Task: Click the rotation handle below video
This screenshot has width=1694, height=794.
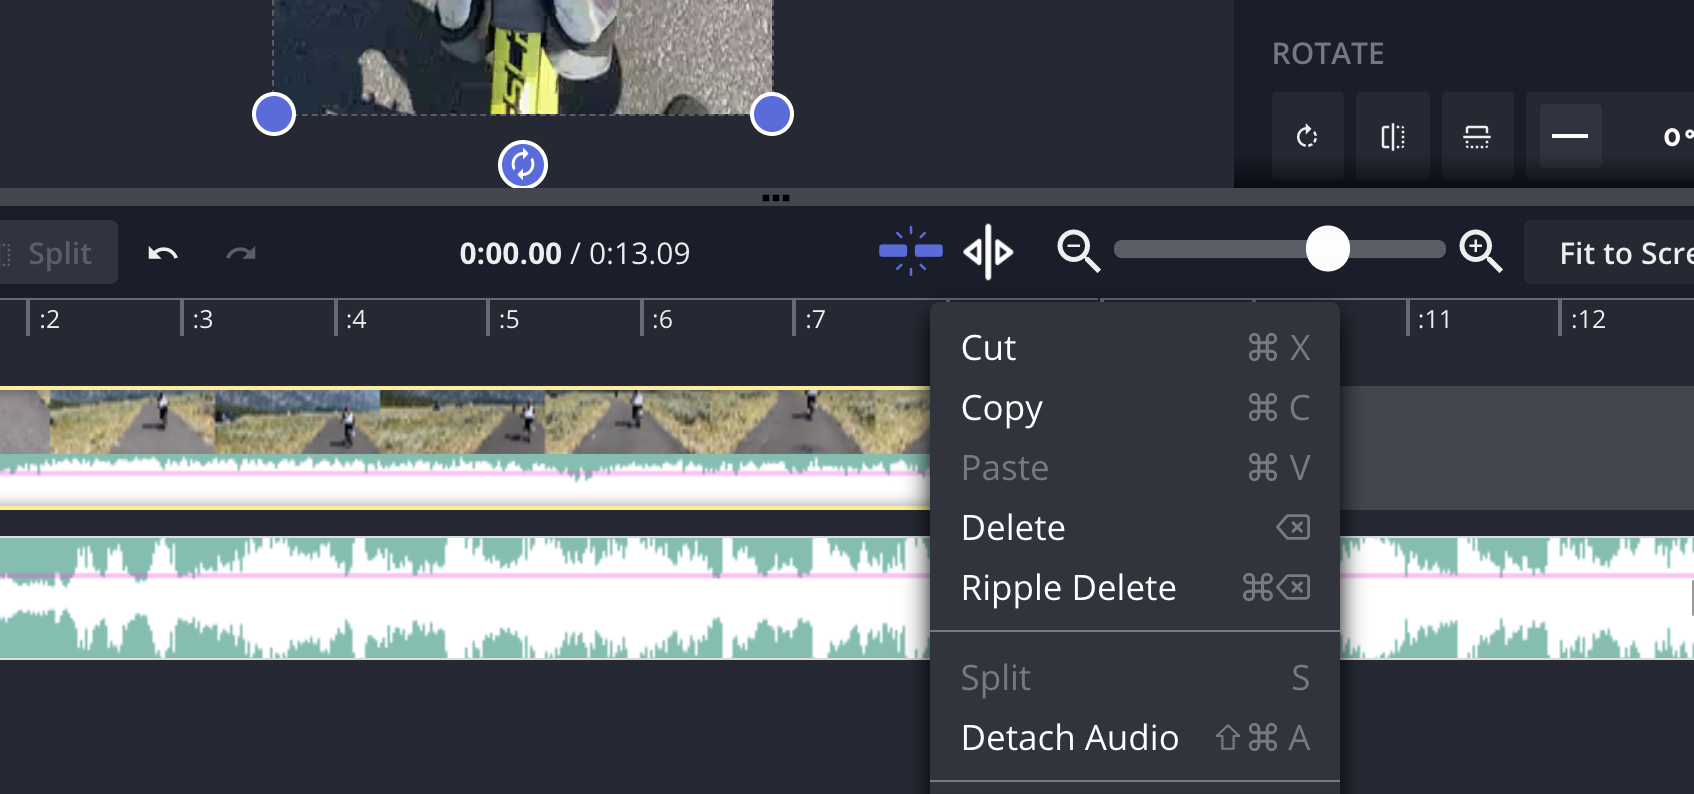Action: click(x=523, y=165)
